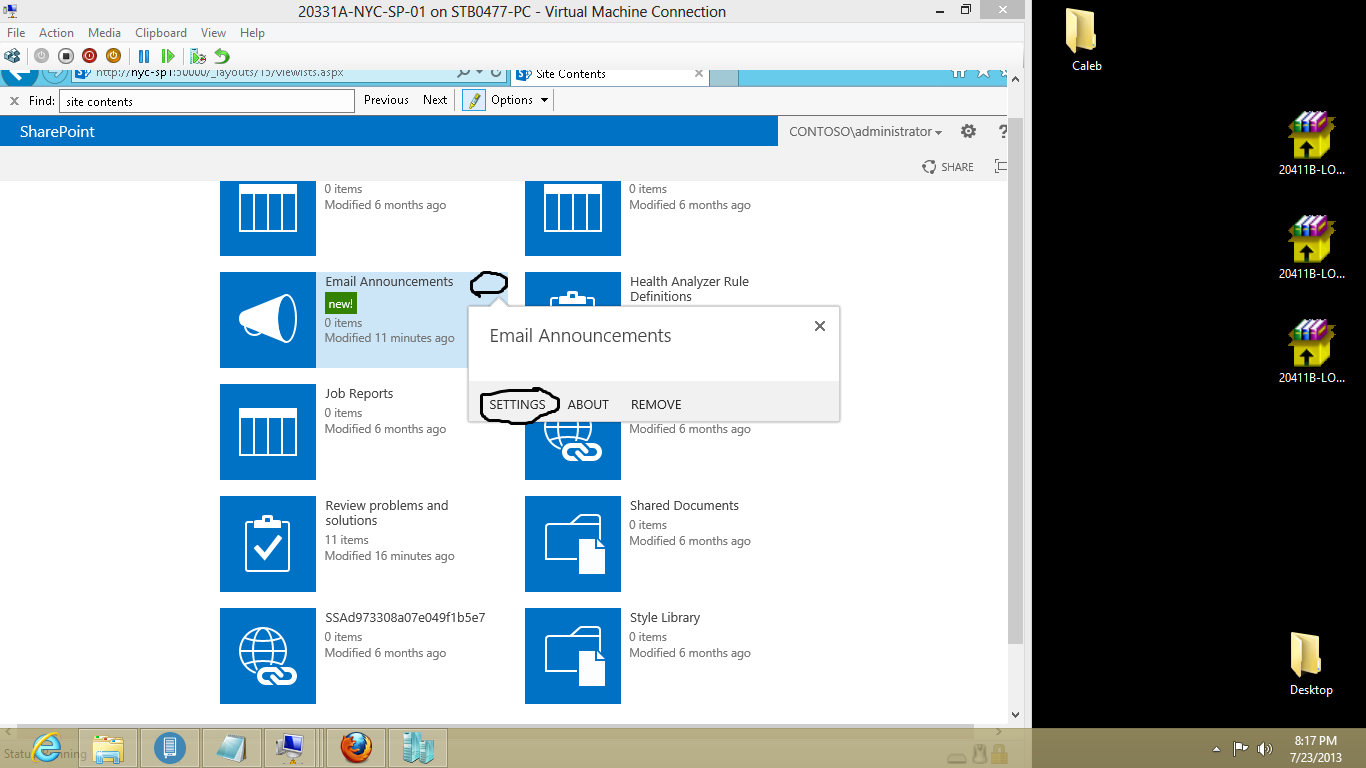
Task: Select the Desktop folder icon
Action: [1311, 663]
